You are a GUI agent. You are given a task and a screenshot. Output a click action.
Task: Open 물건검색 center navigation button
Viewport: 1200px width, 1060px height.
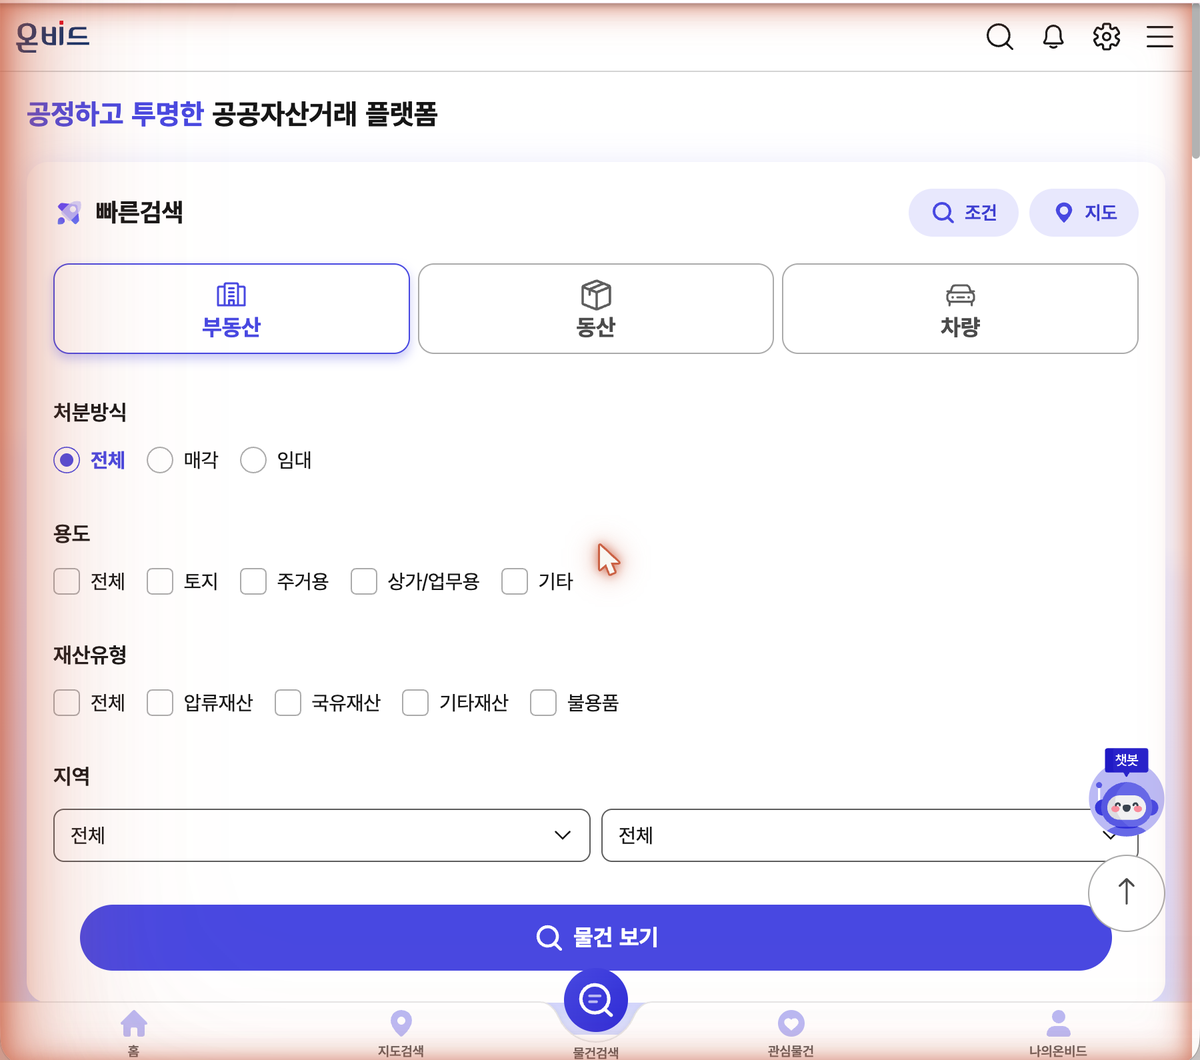[596, 1001]
